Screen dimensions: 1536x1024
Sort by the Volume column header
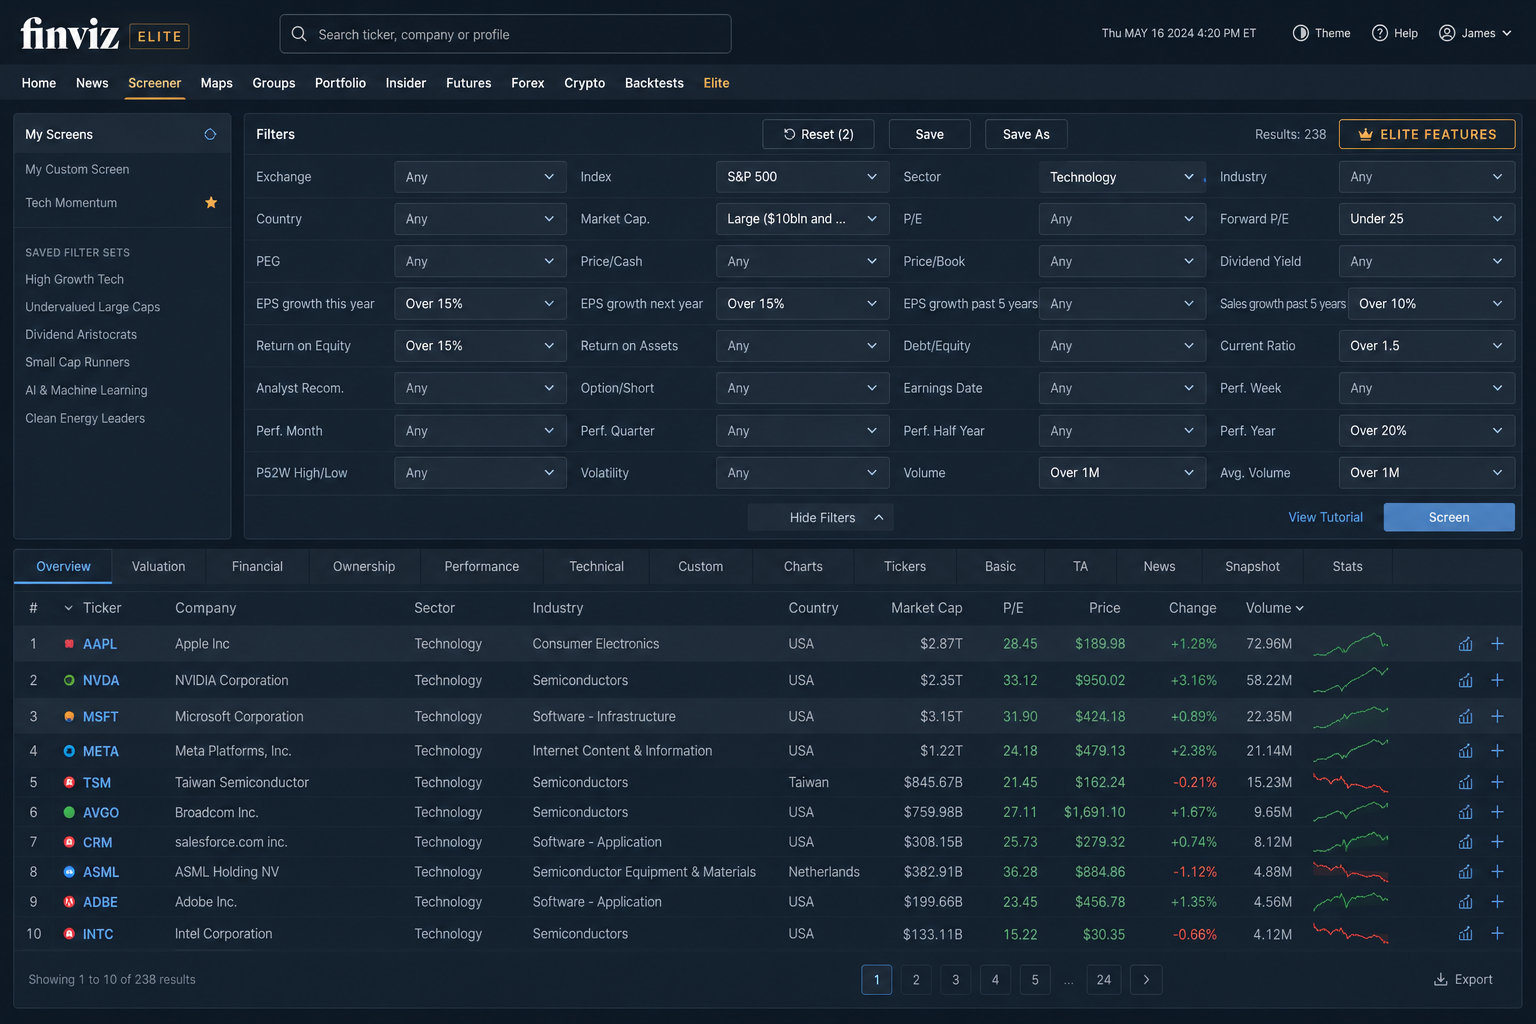1274,608
